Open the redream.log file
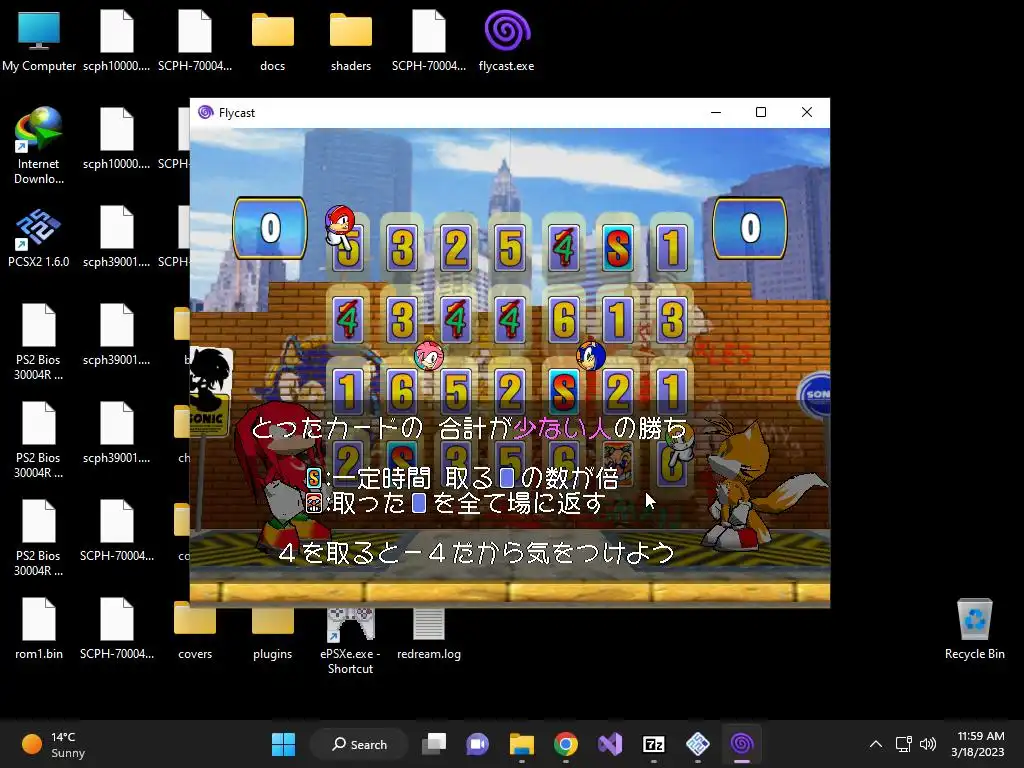This screenshot has width=1024, height=768. tap(428, 633)
